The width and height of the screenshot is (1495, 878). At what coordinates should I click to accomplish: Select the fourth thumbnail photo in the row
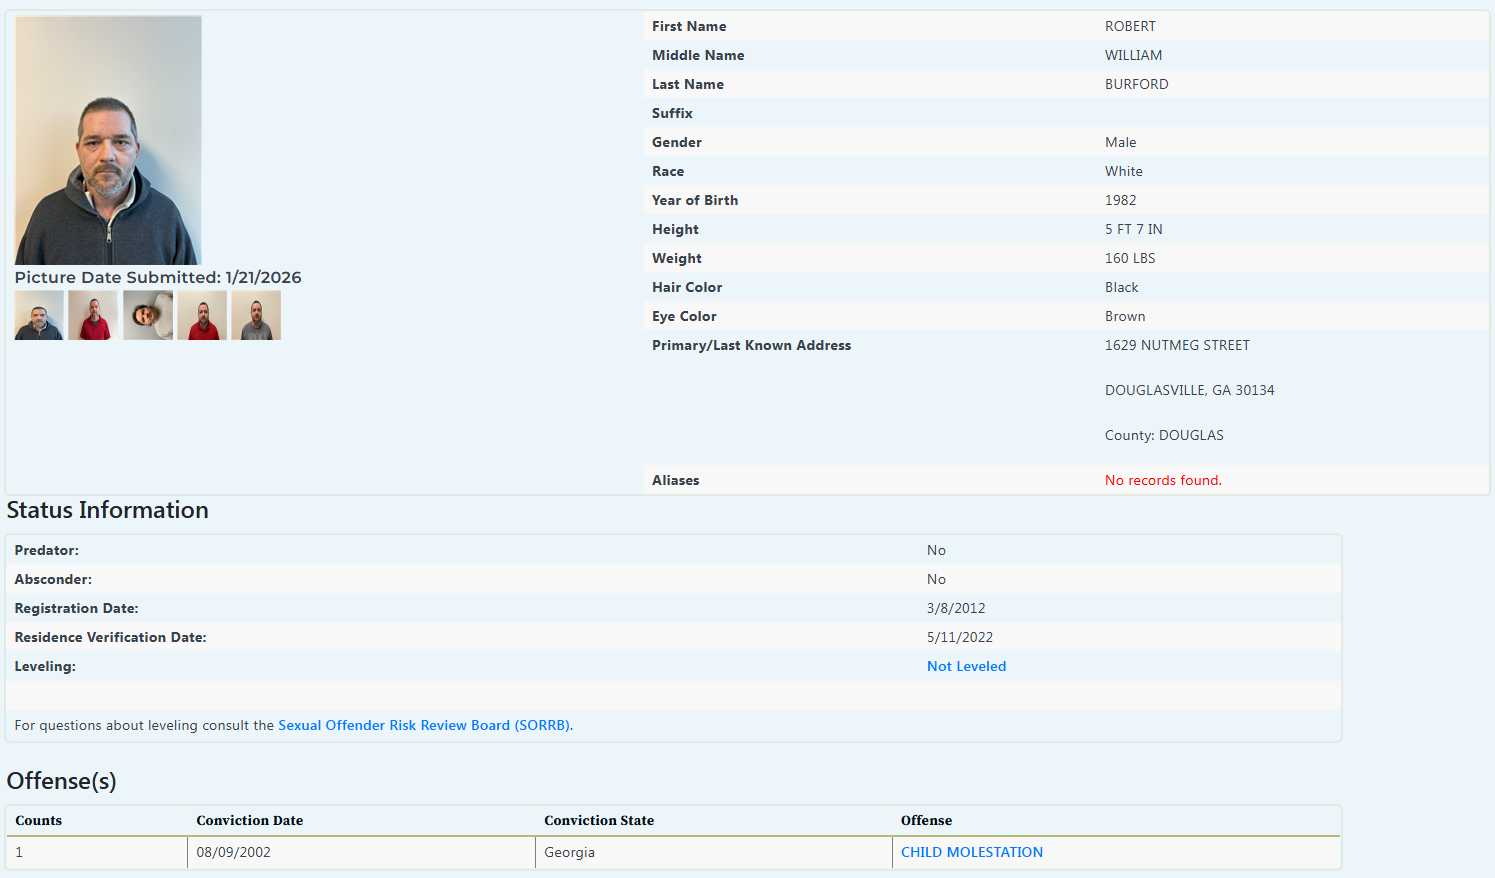pos(202,315)
